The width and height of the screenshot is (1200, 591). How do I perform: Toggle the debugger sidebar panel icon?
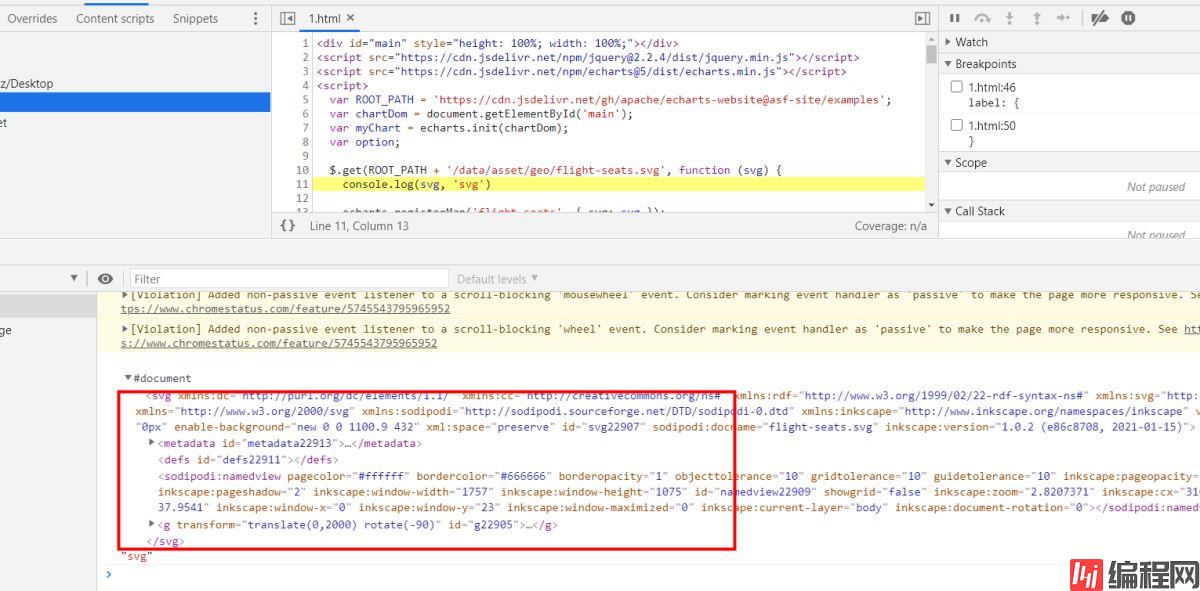[x=922, y=18]
